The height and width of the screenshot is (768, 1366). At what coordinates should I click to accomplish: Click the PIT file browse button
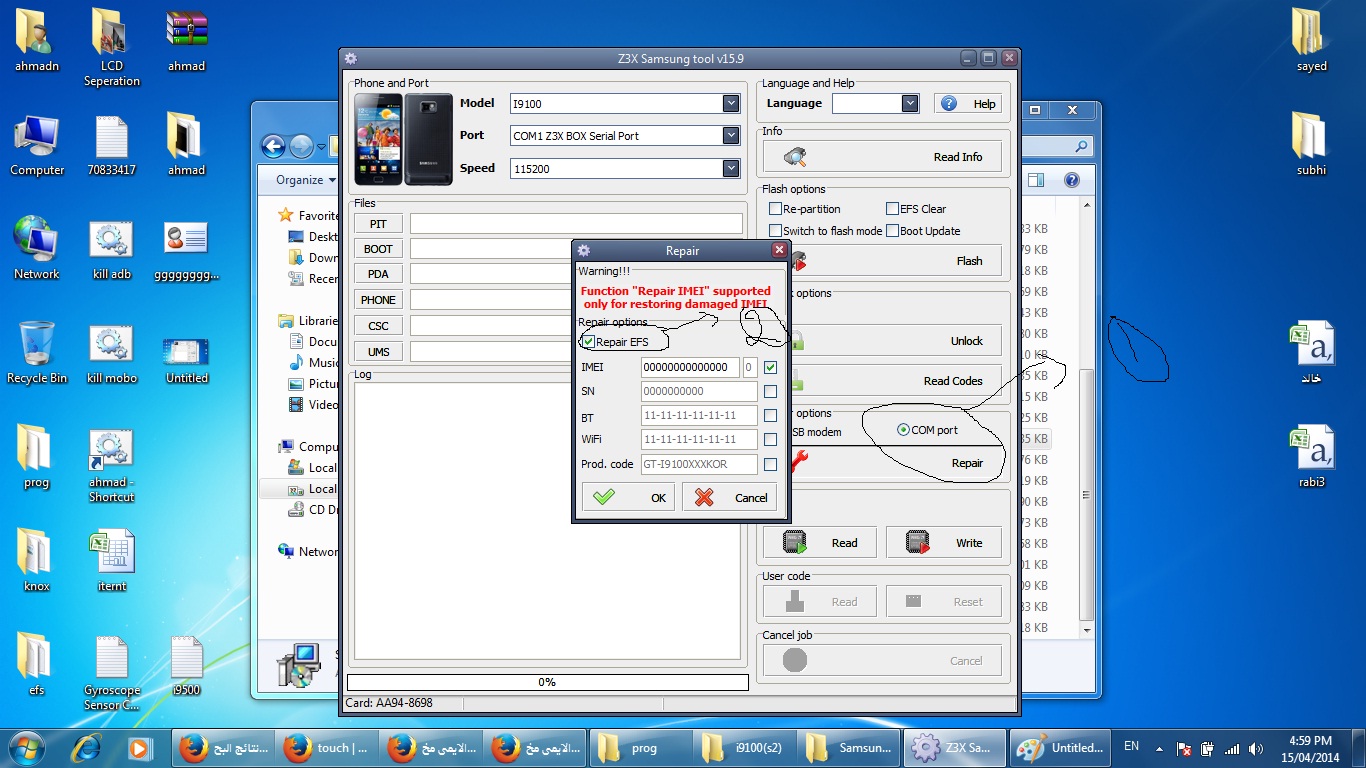click(378, 224)
